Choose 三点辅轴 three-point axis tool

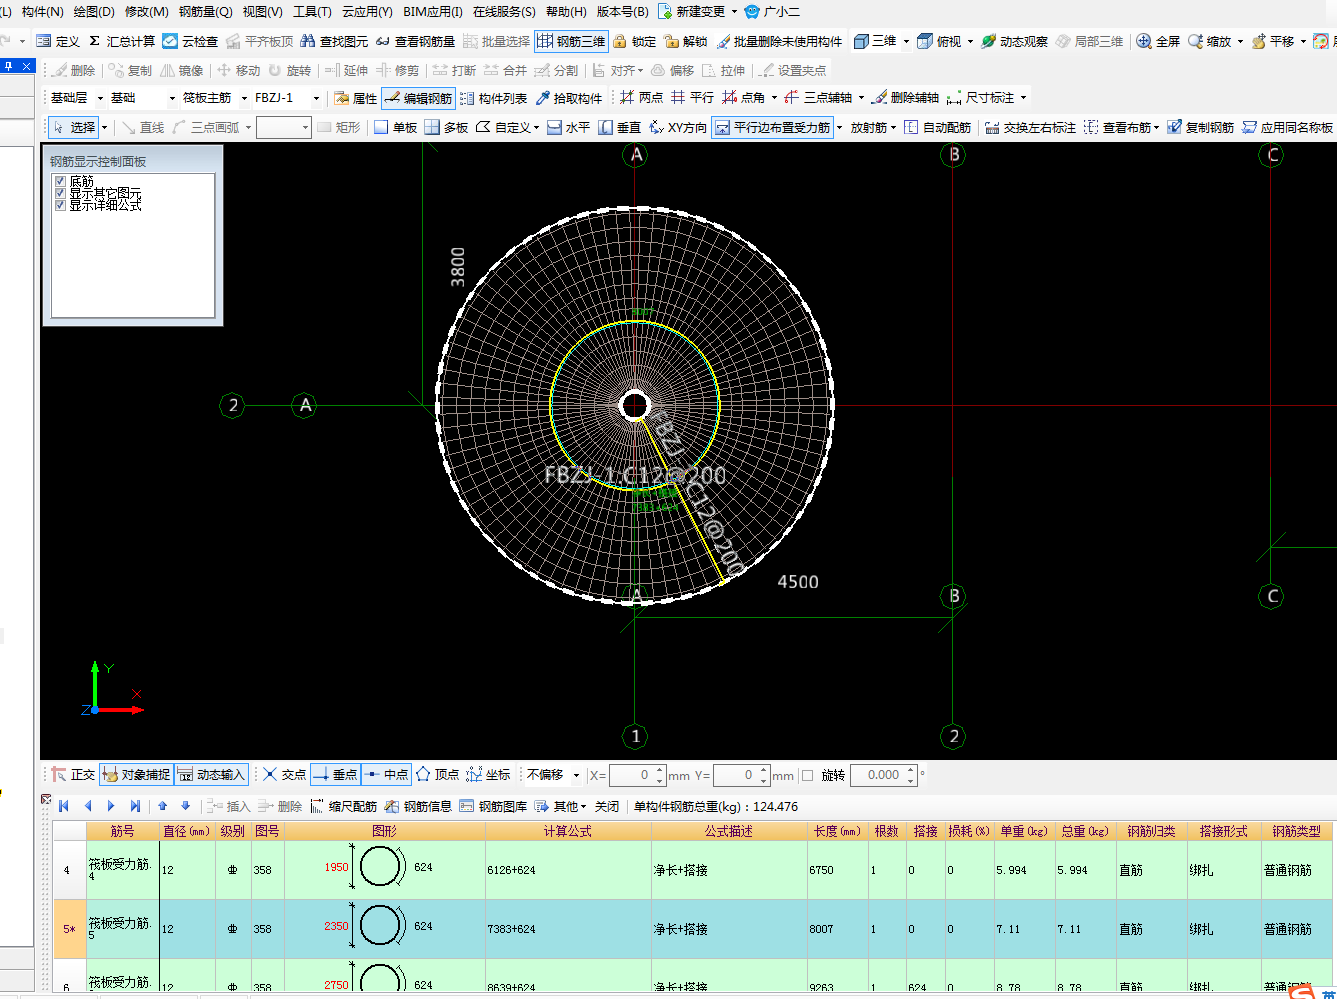tap(818, 97)
